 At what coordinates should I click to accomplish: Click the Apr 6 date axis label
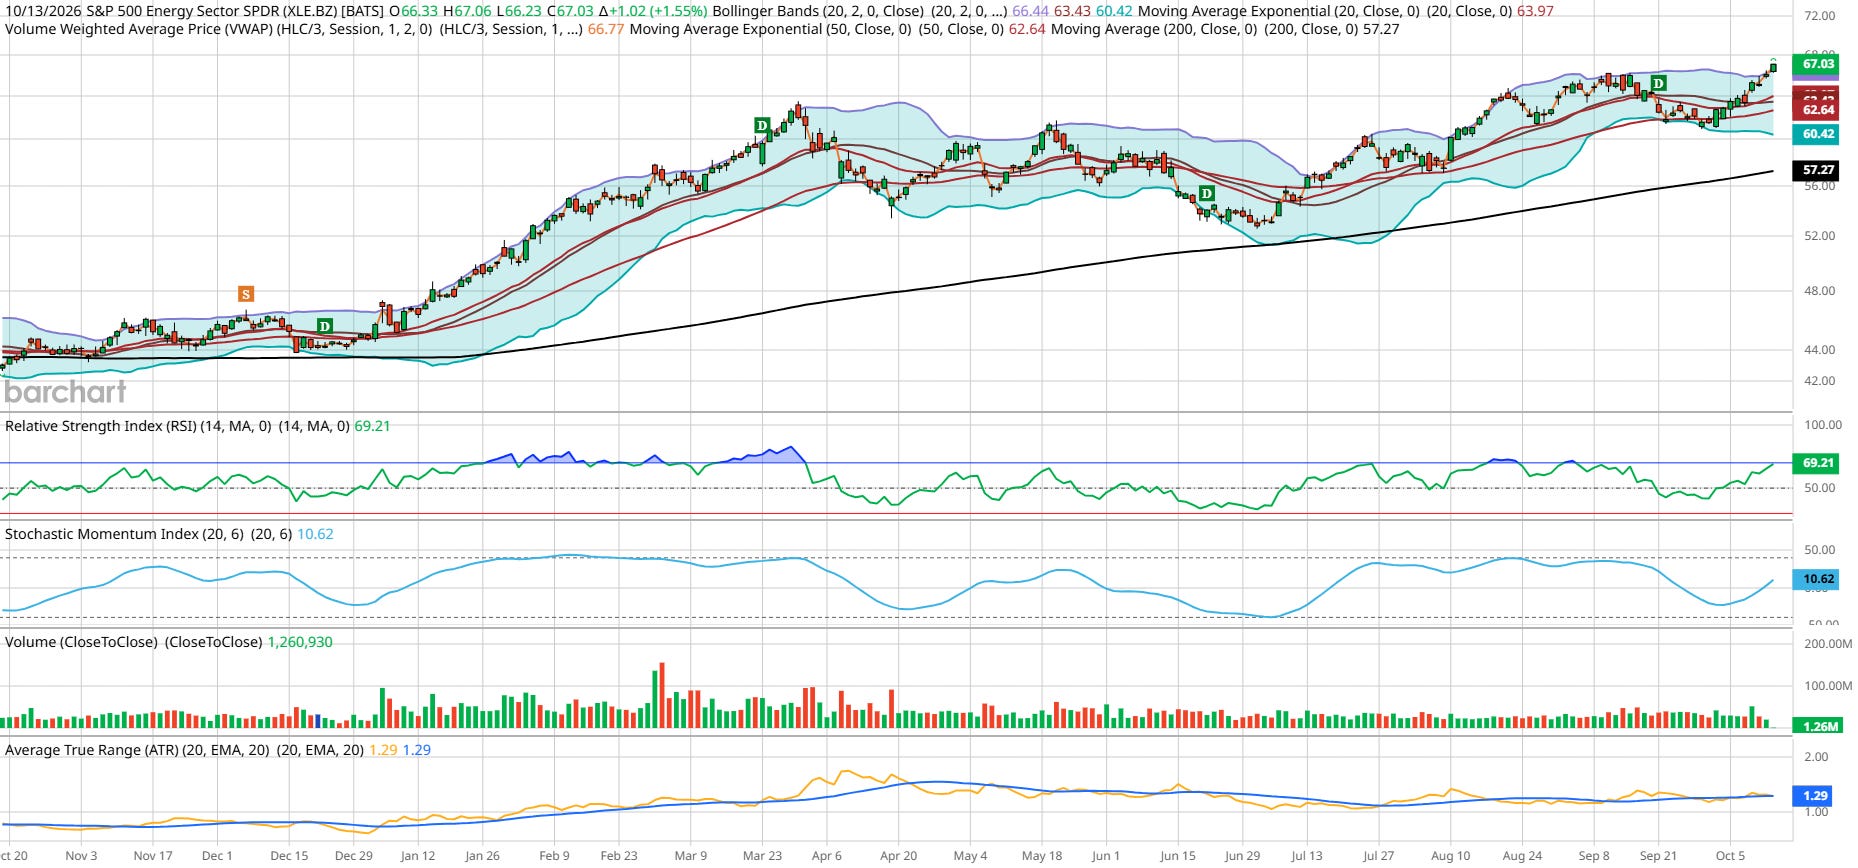827,856
